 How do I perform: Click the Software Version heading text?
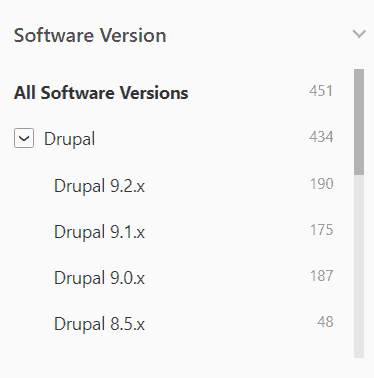click(90, 35)
